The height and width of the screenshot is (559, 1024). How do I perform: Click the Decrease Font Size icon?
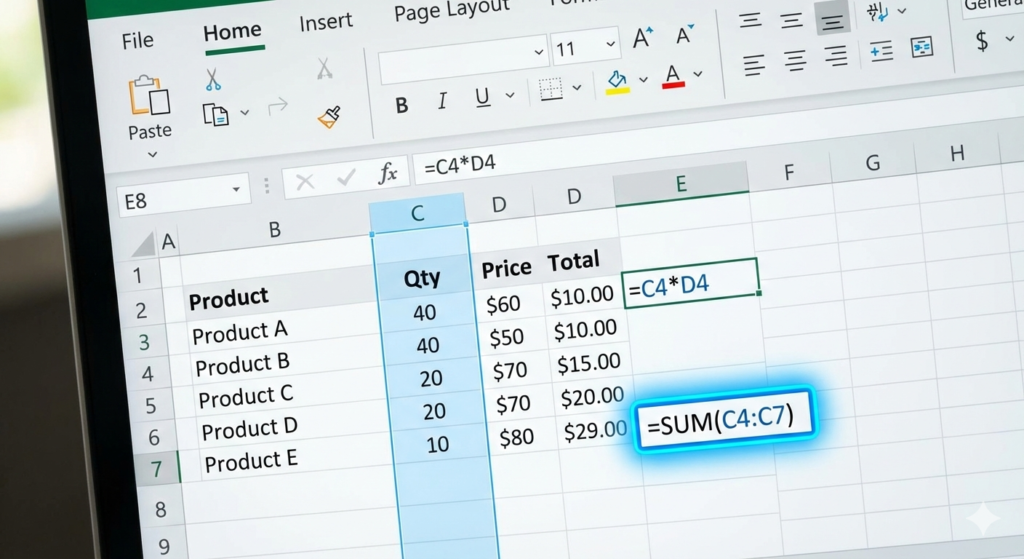click(685, 37)
